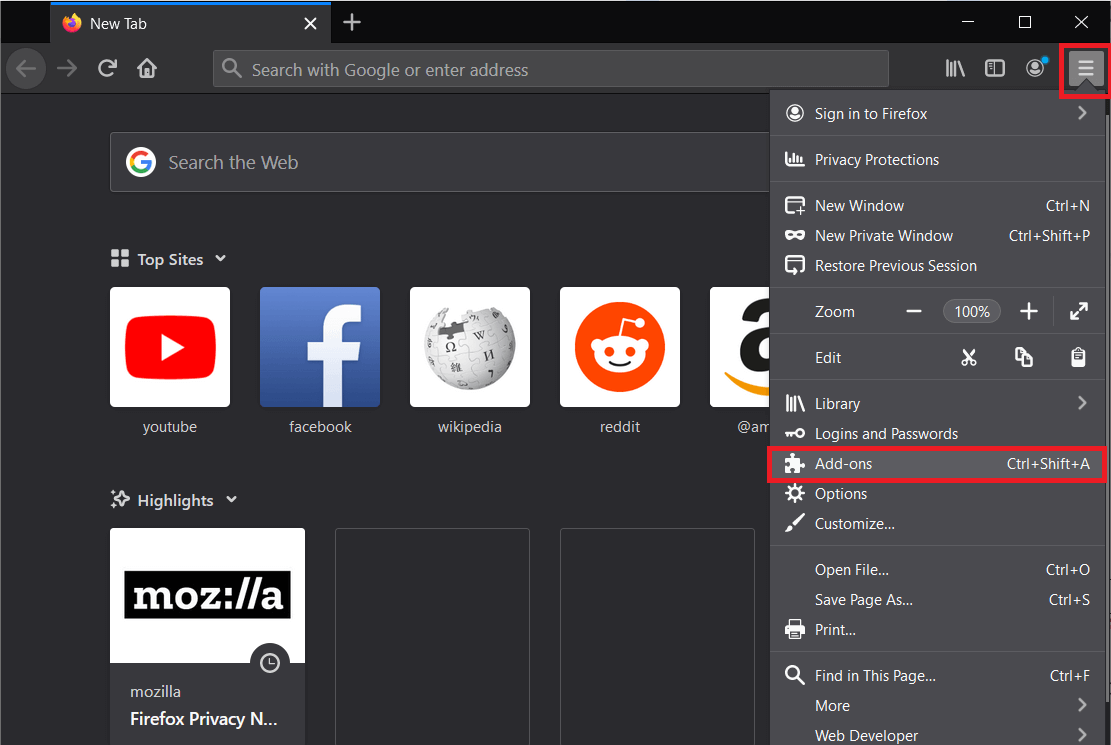Expand the More submenu
The image size is (1111, 745).
[937, 705]
